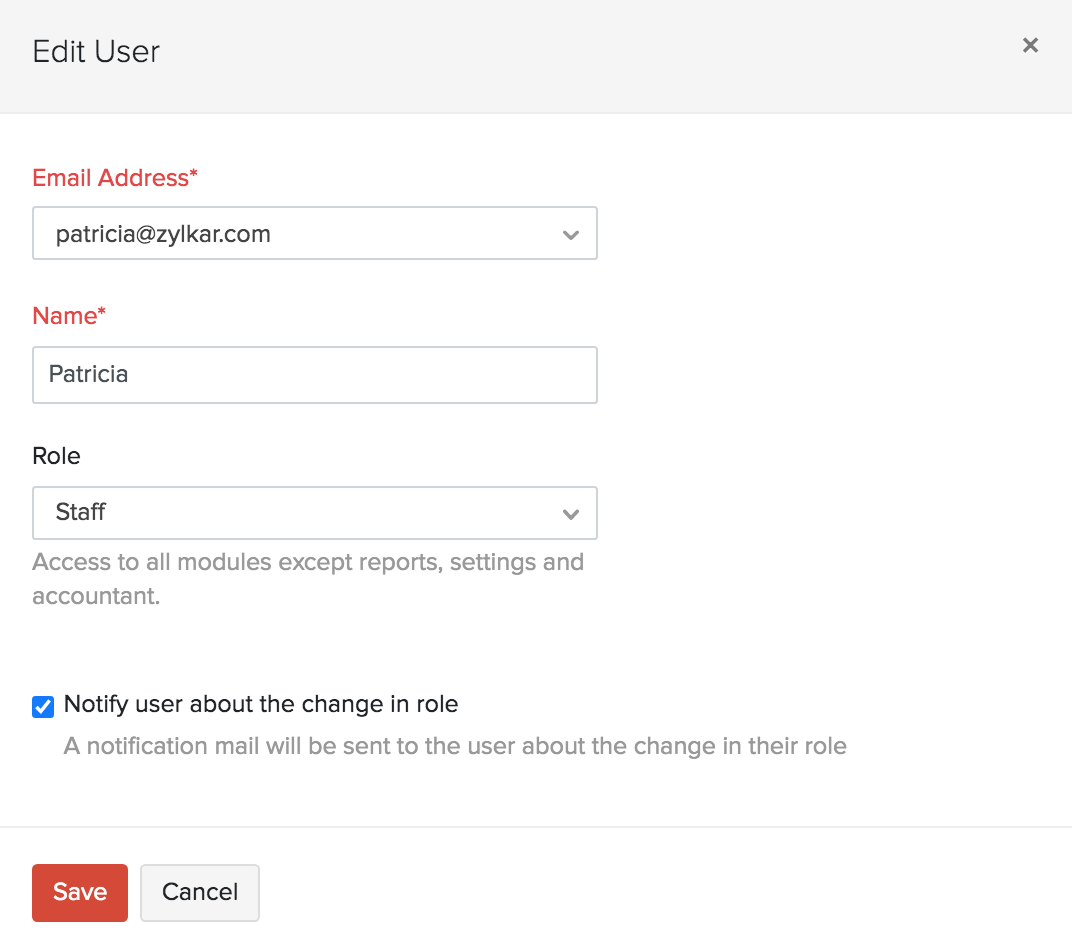Click the Name field containing Patricia
The width and height of the screenshot is (1072, 950).
pyautogui.click(x=315, y=375)
